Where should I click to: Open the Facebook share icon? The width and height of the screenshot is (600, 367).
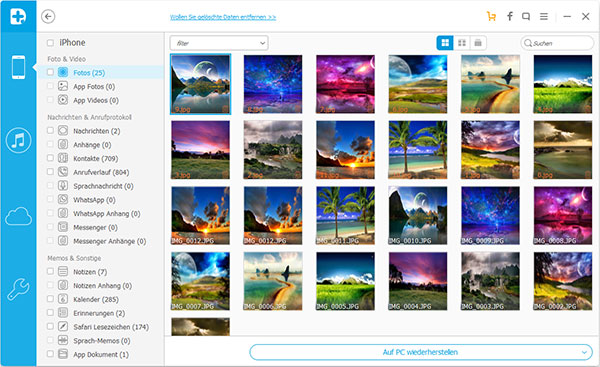point(510,16)
